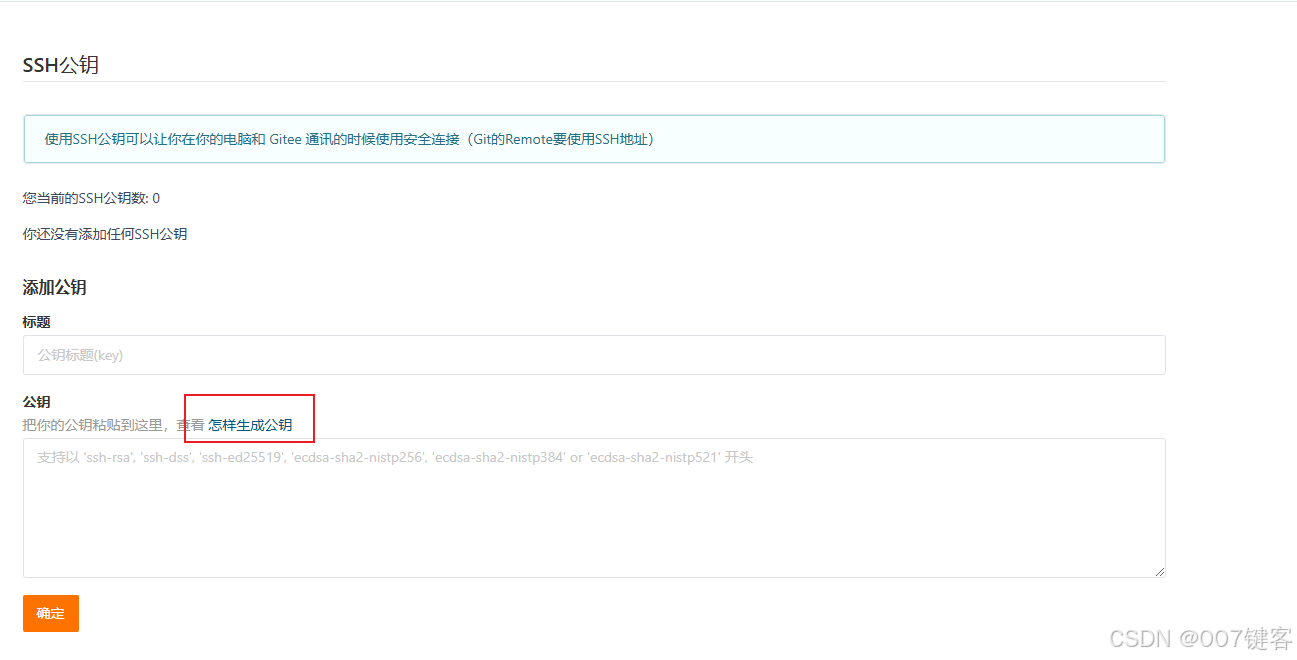1297x660 pixels.
Task: Click the 公钥标题(key) title input field
Action: [x=594, y=355]
